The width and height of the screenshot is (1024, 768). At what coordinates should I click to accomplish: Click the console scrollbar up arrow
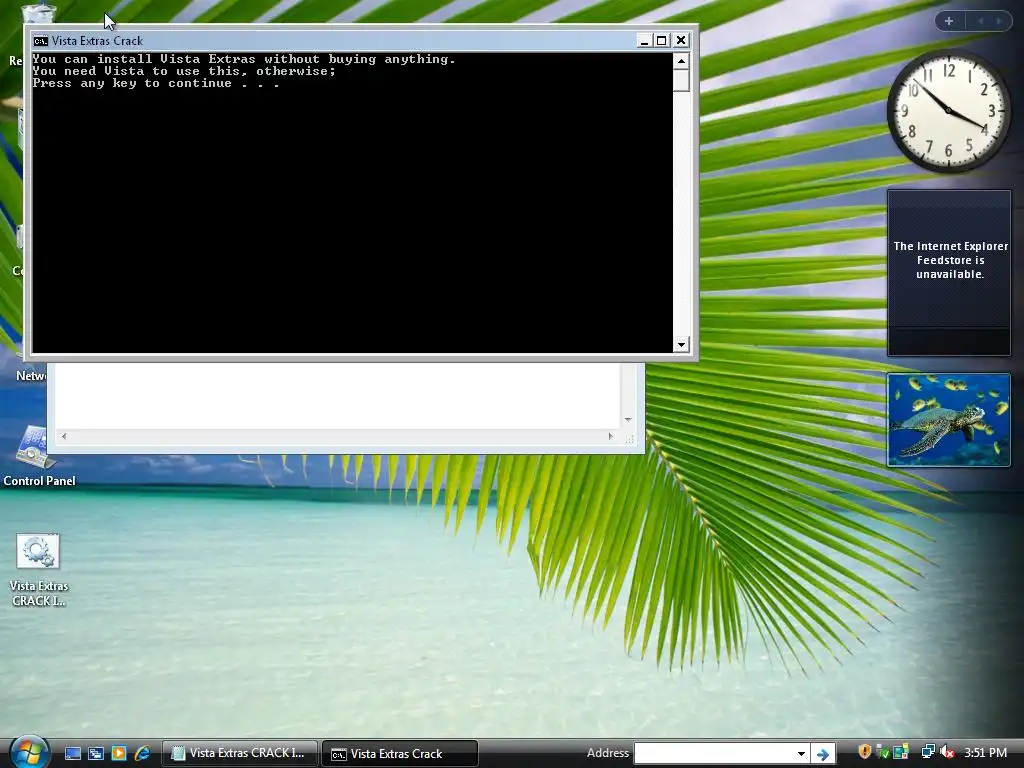pyautogui.click(x=681, y=61)
